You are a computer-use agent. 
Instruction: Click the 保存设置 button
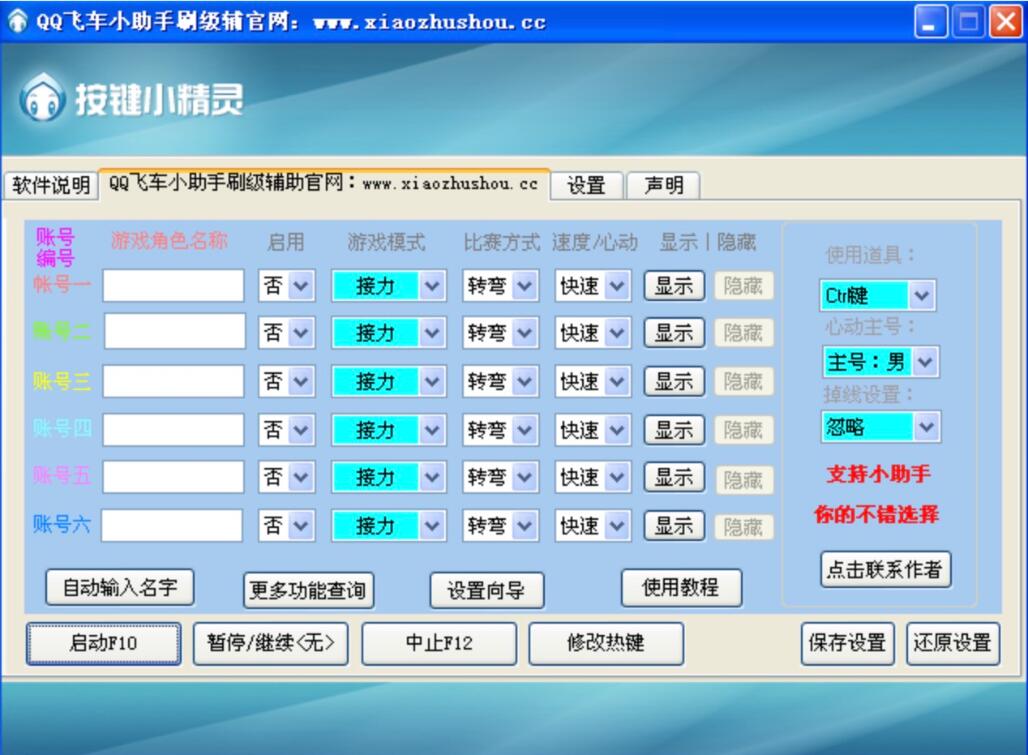point(847,644)
